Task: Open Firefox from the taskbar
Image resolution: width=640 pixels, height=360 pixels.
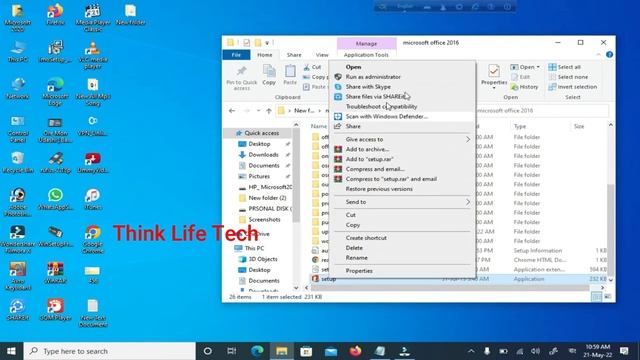Action: (355, 351)
